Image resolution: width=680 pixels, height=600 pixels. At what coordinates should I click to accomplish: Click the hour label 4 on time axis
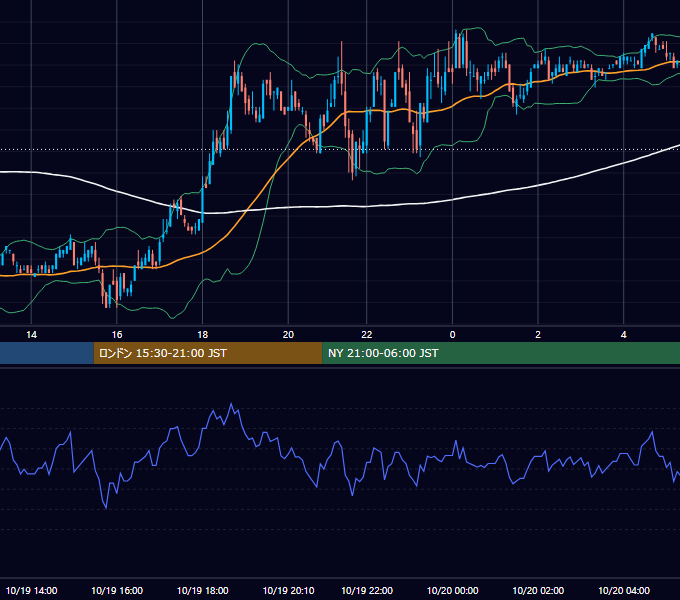pos(624,335)
